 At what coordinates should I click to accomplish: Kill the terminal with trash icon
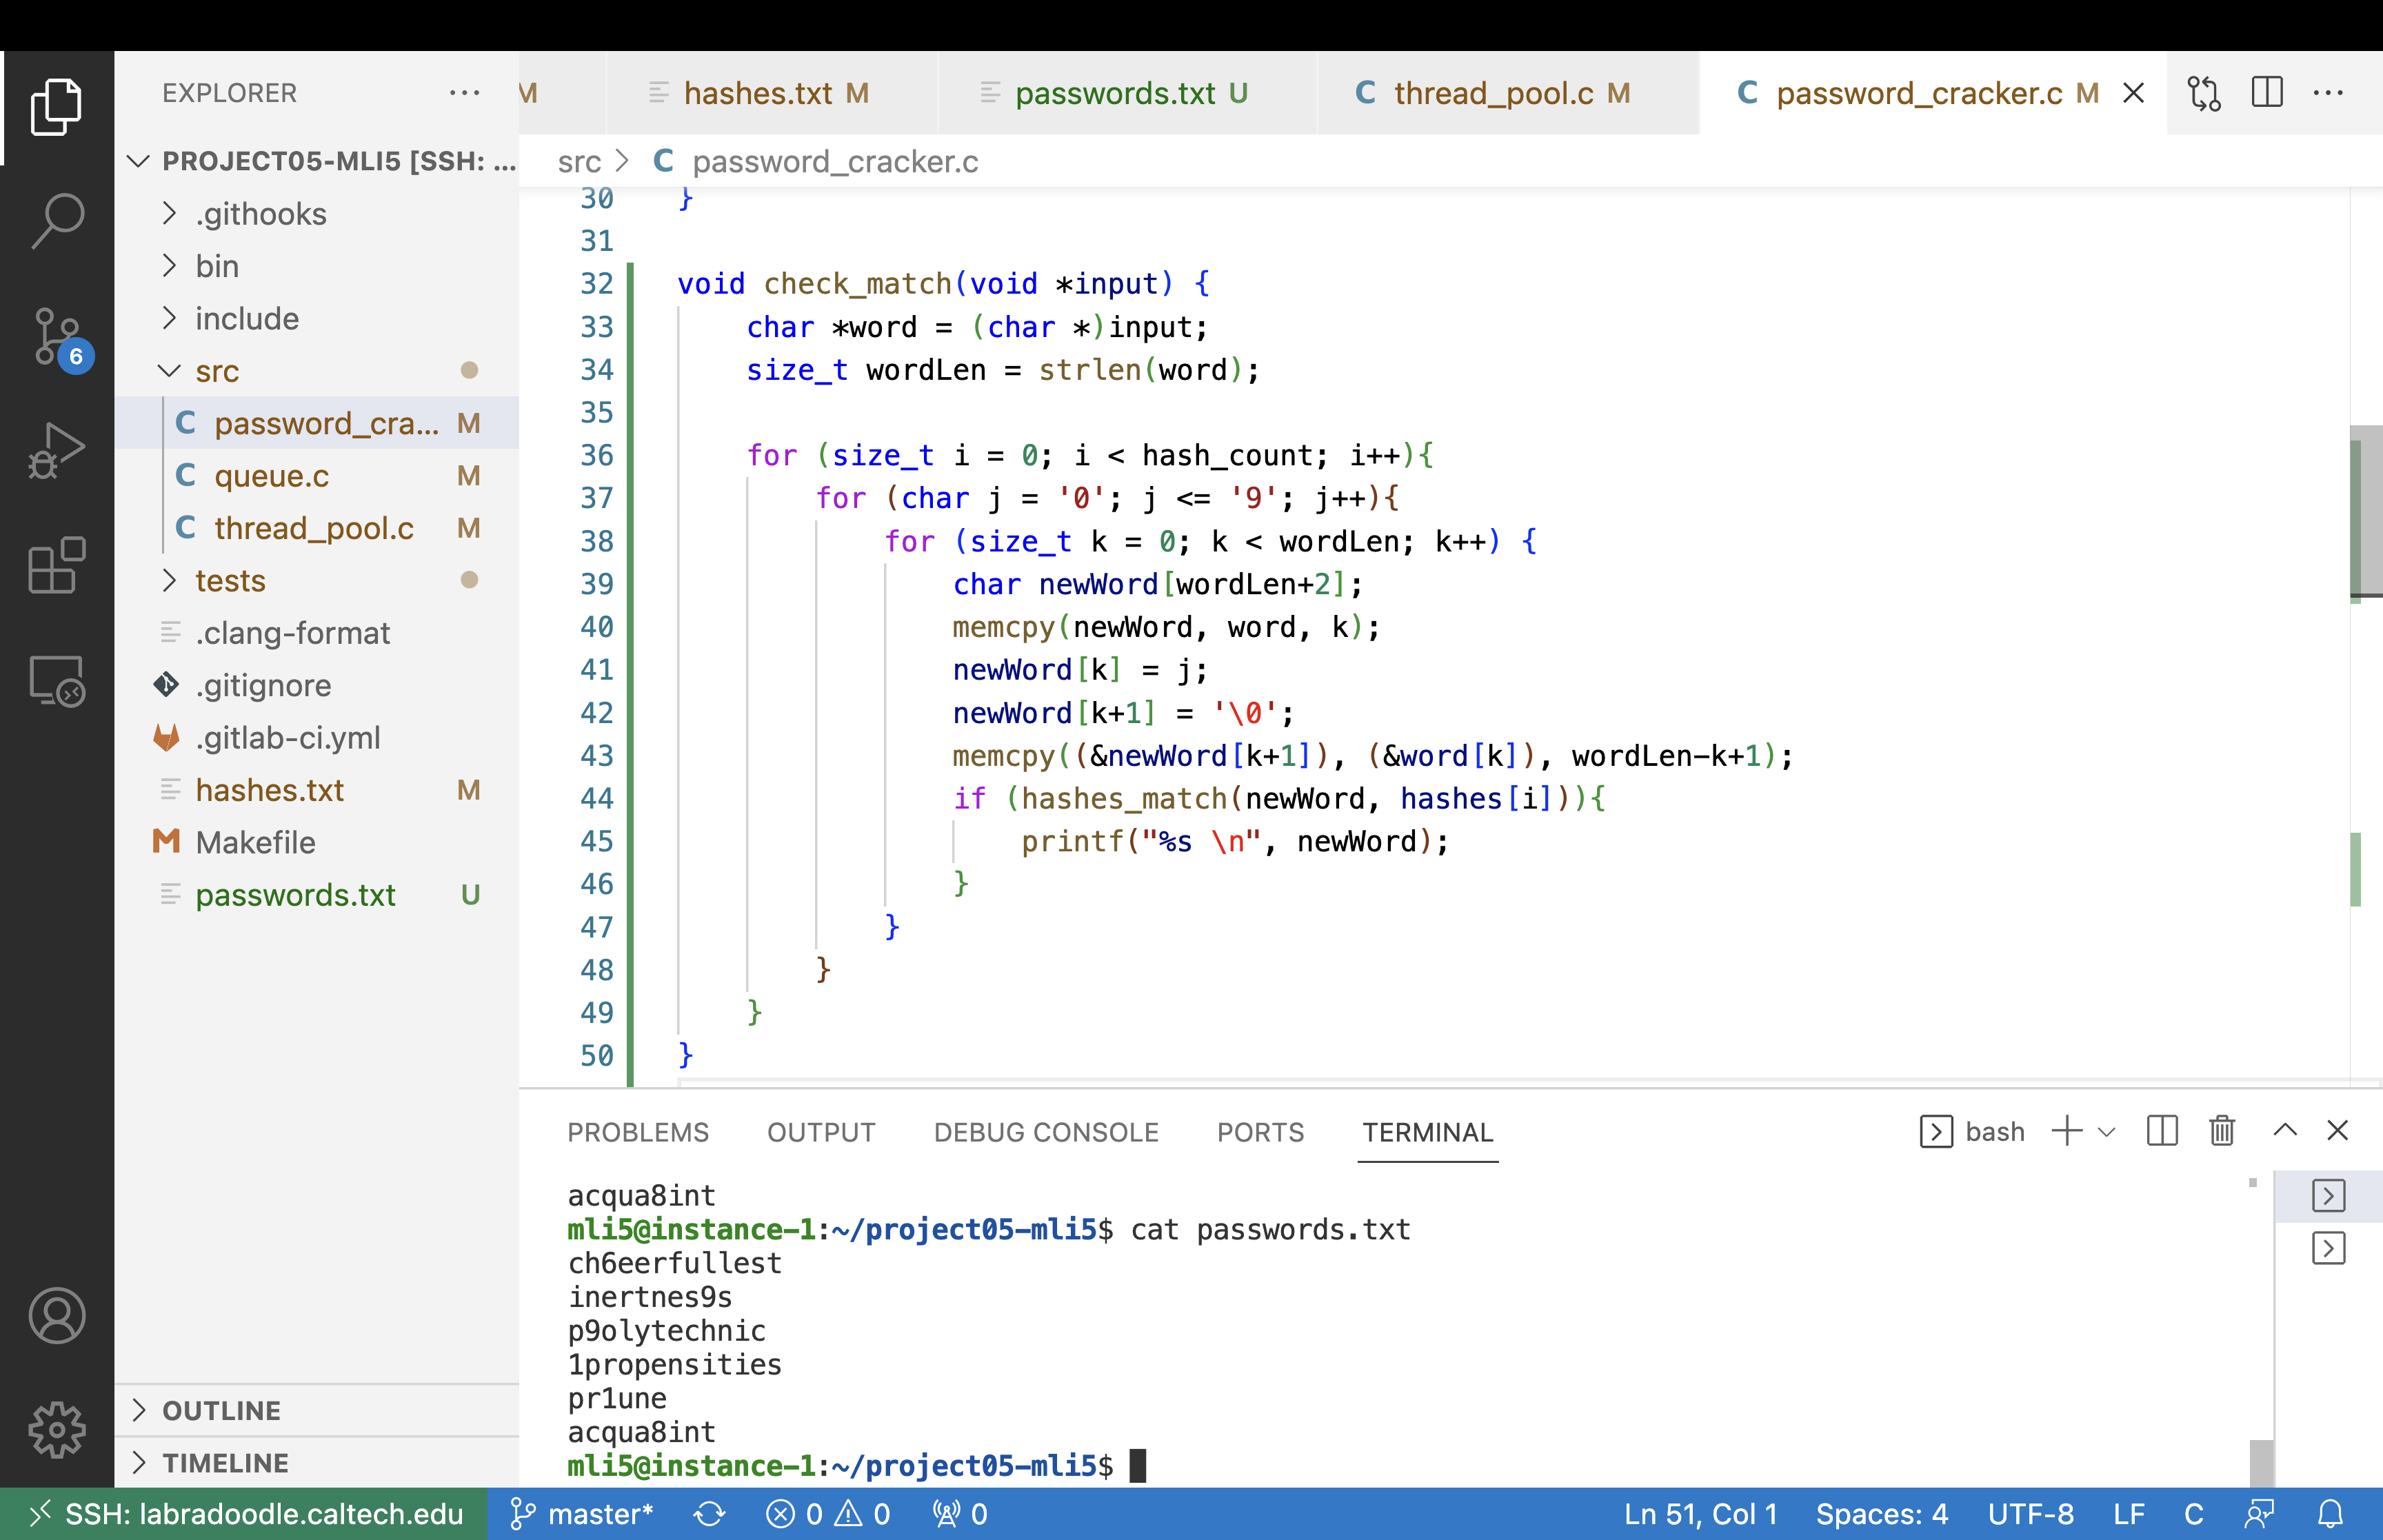click(x=2222, y=1131)
